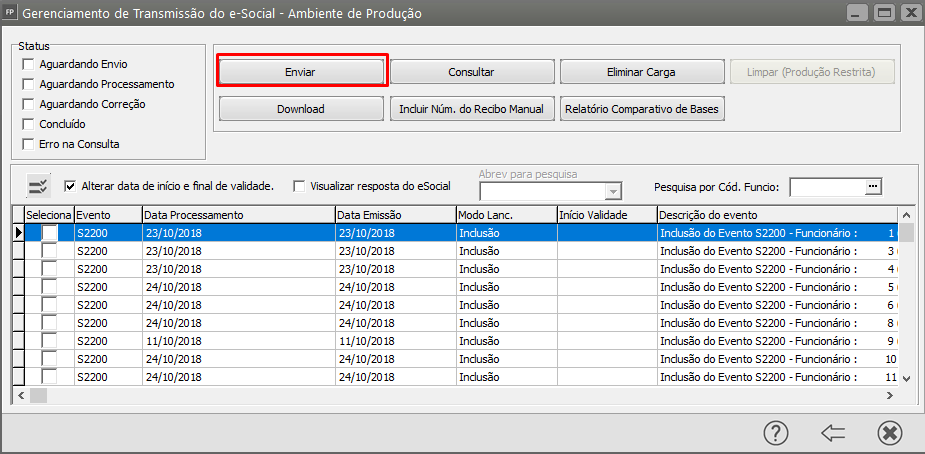Click the circled X exit icon

[889, 432]
